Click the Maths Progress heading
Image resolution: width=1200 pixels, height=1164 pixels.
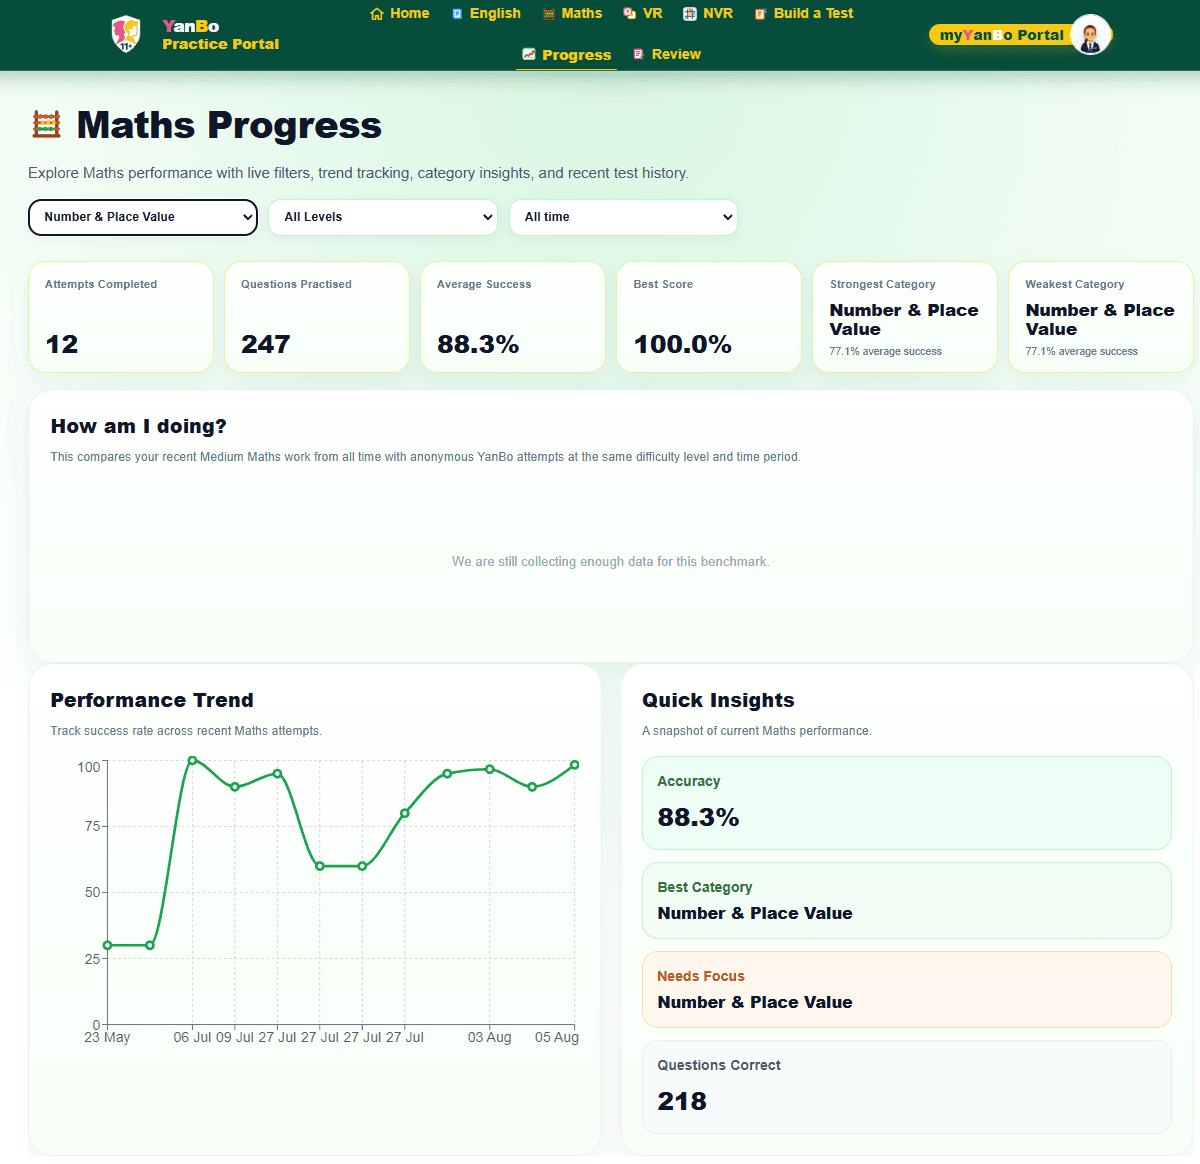tap(229, 125)
